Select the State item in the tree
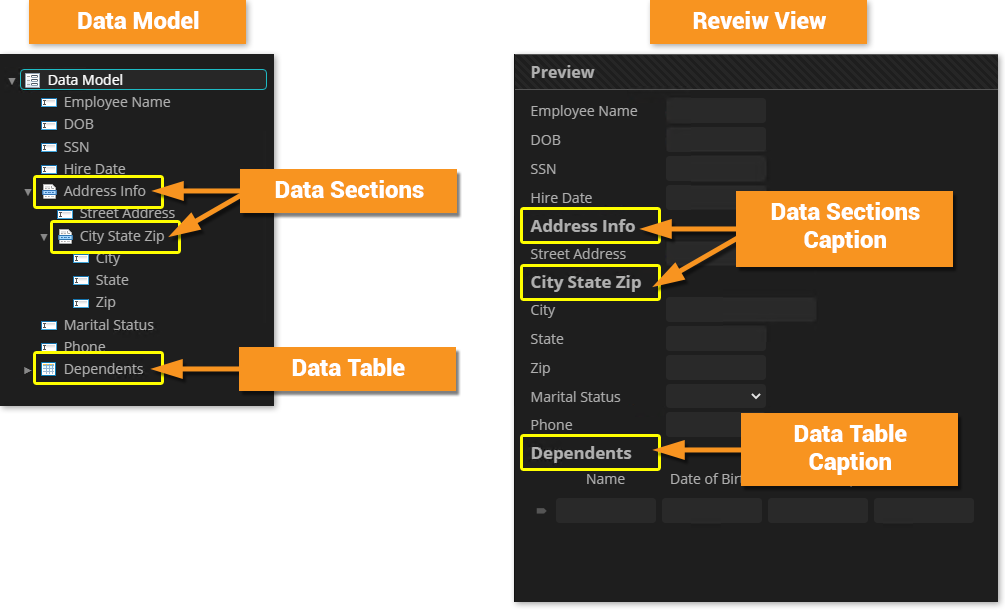Image resolution: width=1005 pixels, height=610 pixels. [x=112, y=280]
